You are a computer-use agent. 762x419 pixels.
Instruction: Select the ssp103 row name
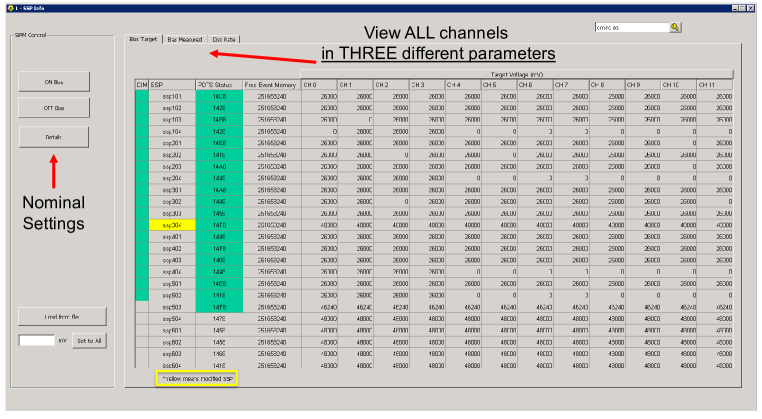172,120
